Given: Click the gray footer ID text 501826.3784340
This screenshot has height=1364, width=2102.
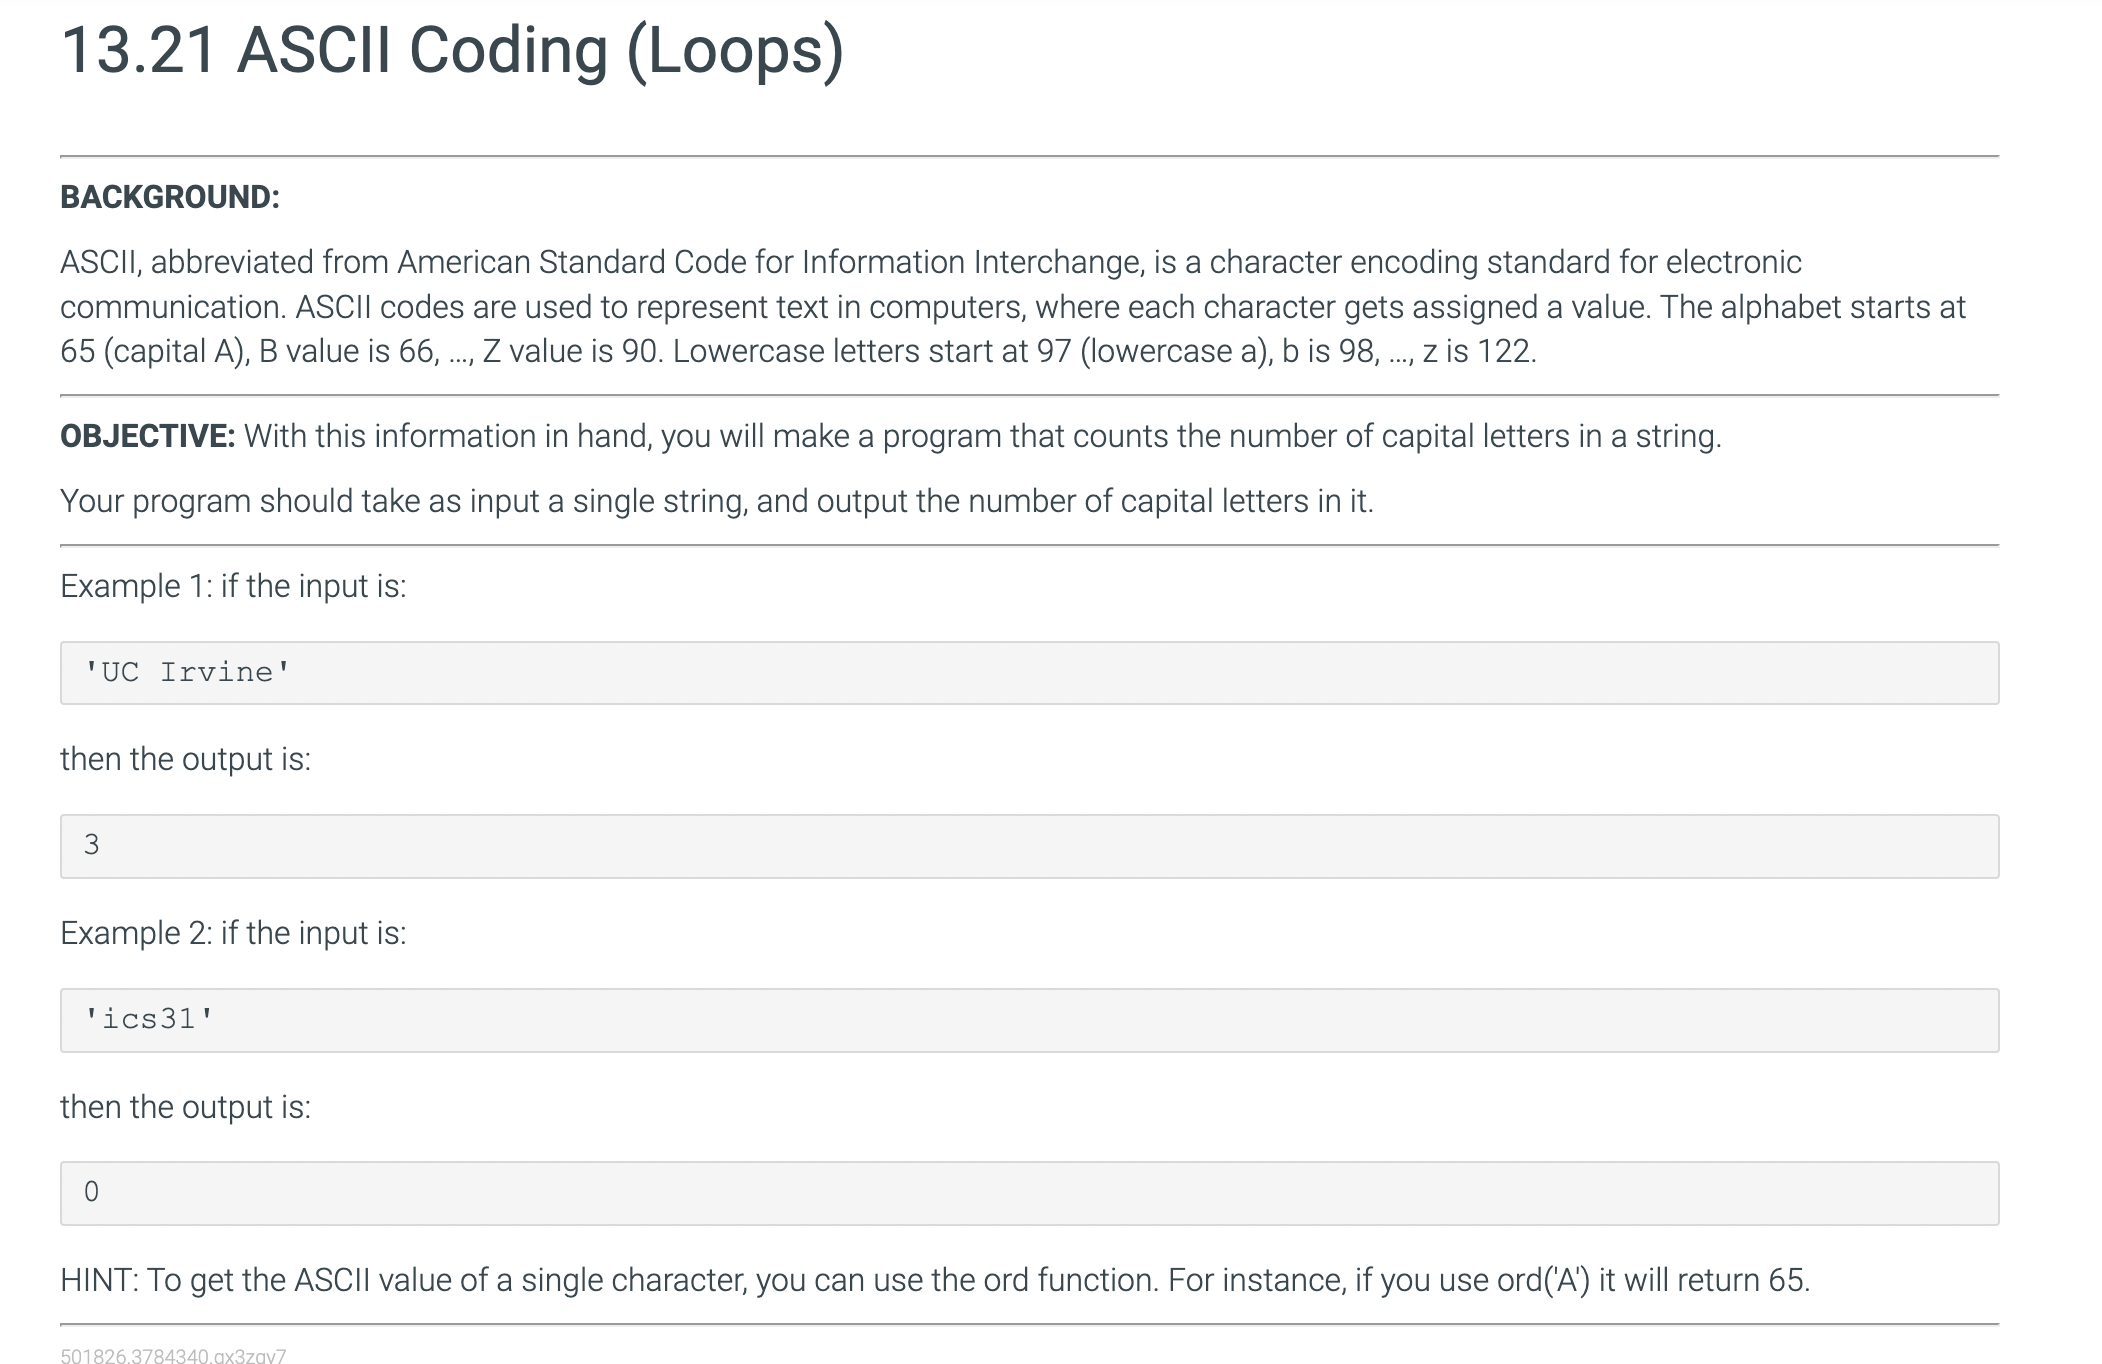Looking at the screenshot, I should (x=173, y=1355).
